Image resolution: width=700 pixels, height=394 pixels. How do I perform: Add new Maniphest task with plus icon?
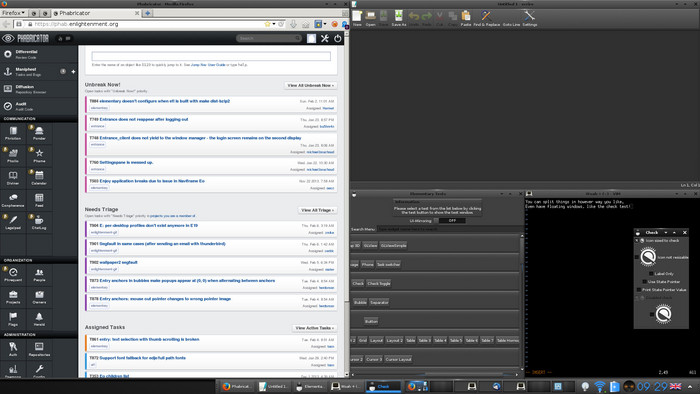(x=73, y=71)
